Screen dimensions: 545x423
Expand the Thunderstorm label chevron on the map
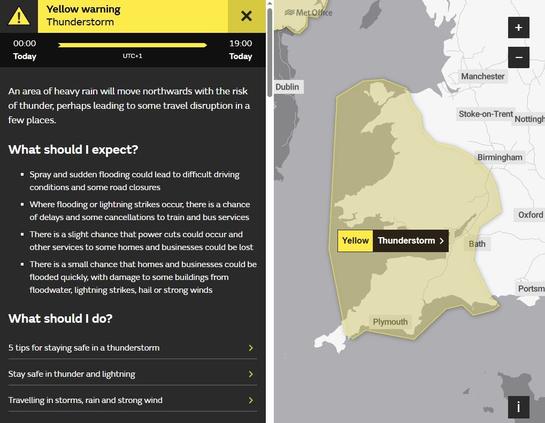[x=442, y=241]
